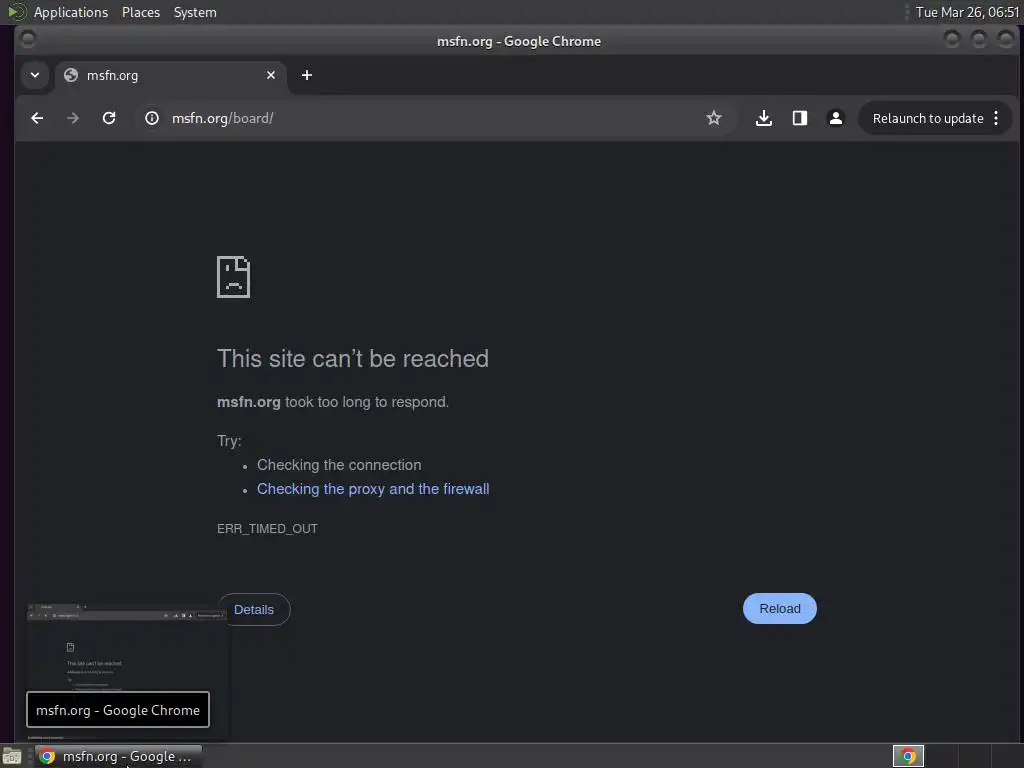Click show desktop icon in bottom panel
Screen dimensions: 1024x768
tap(12, 757)
